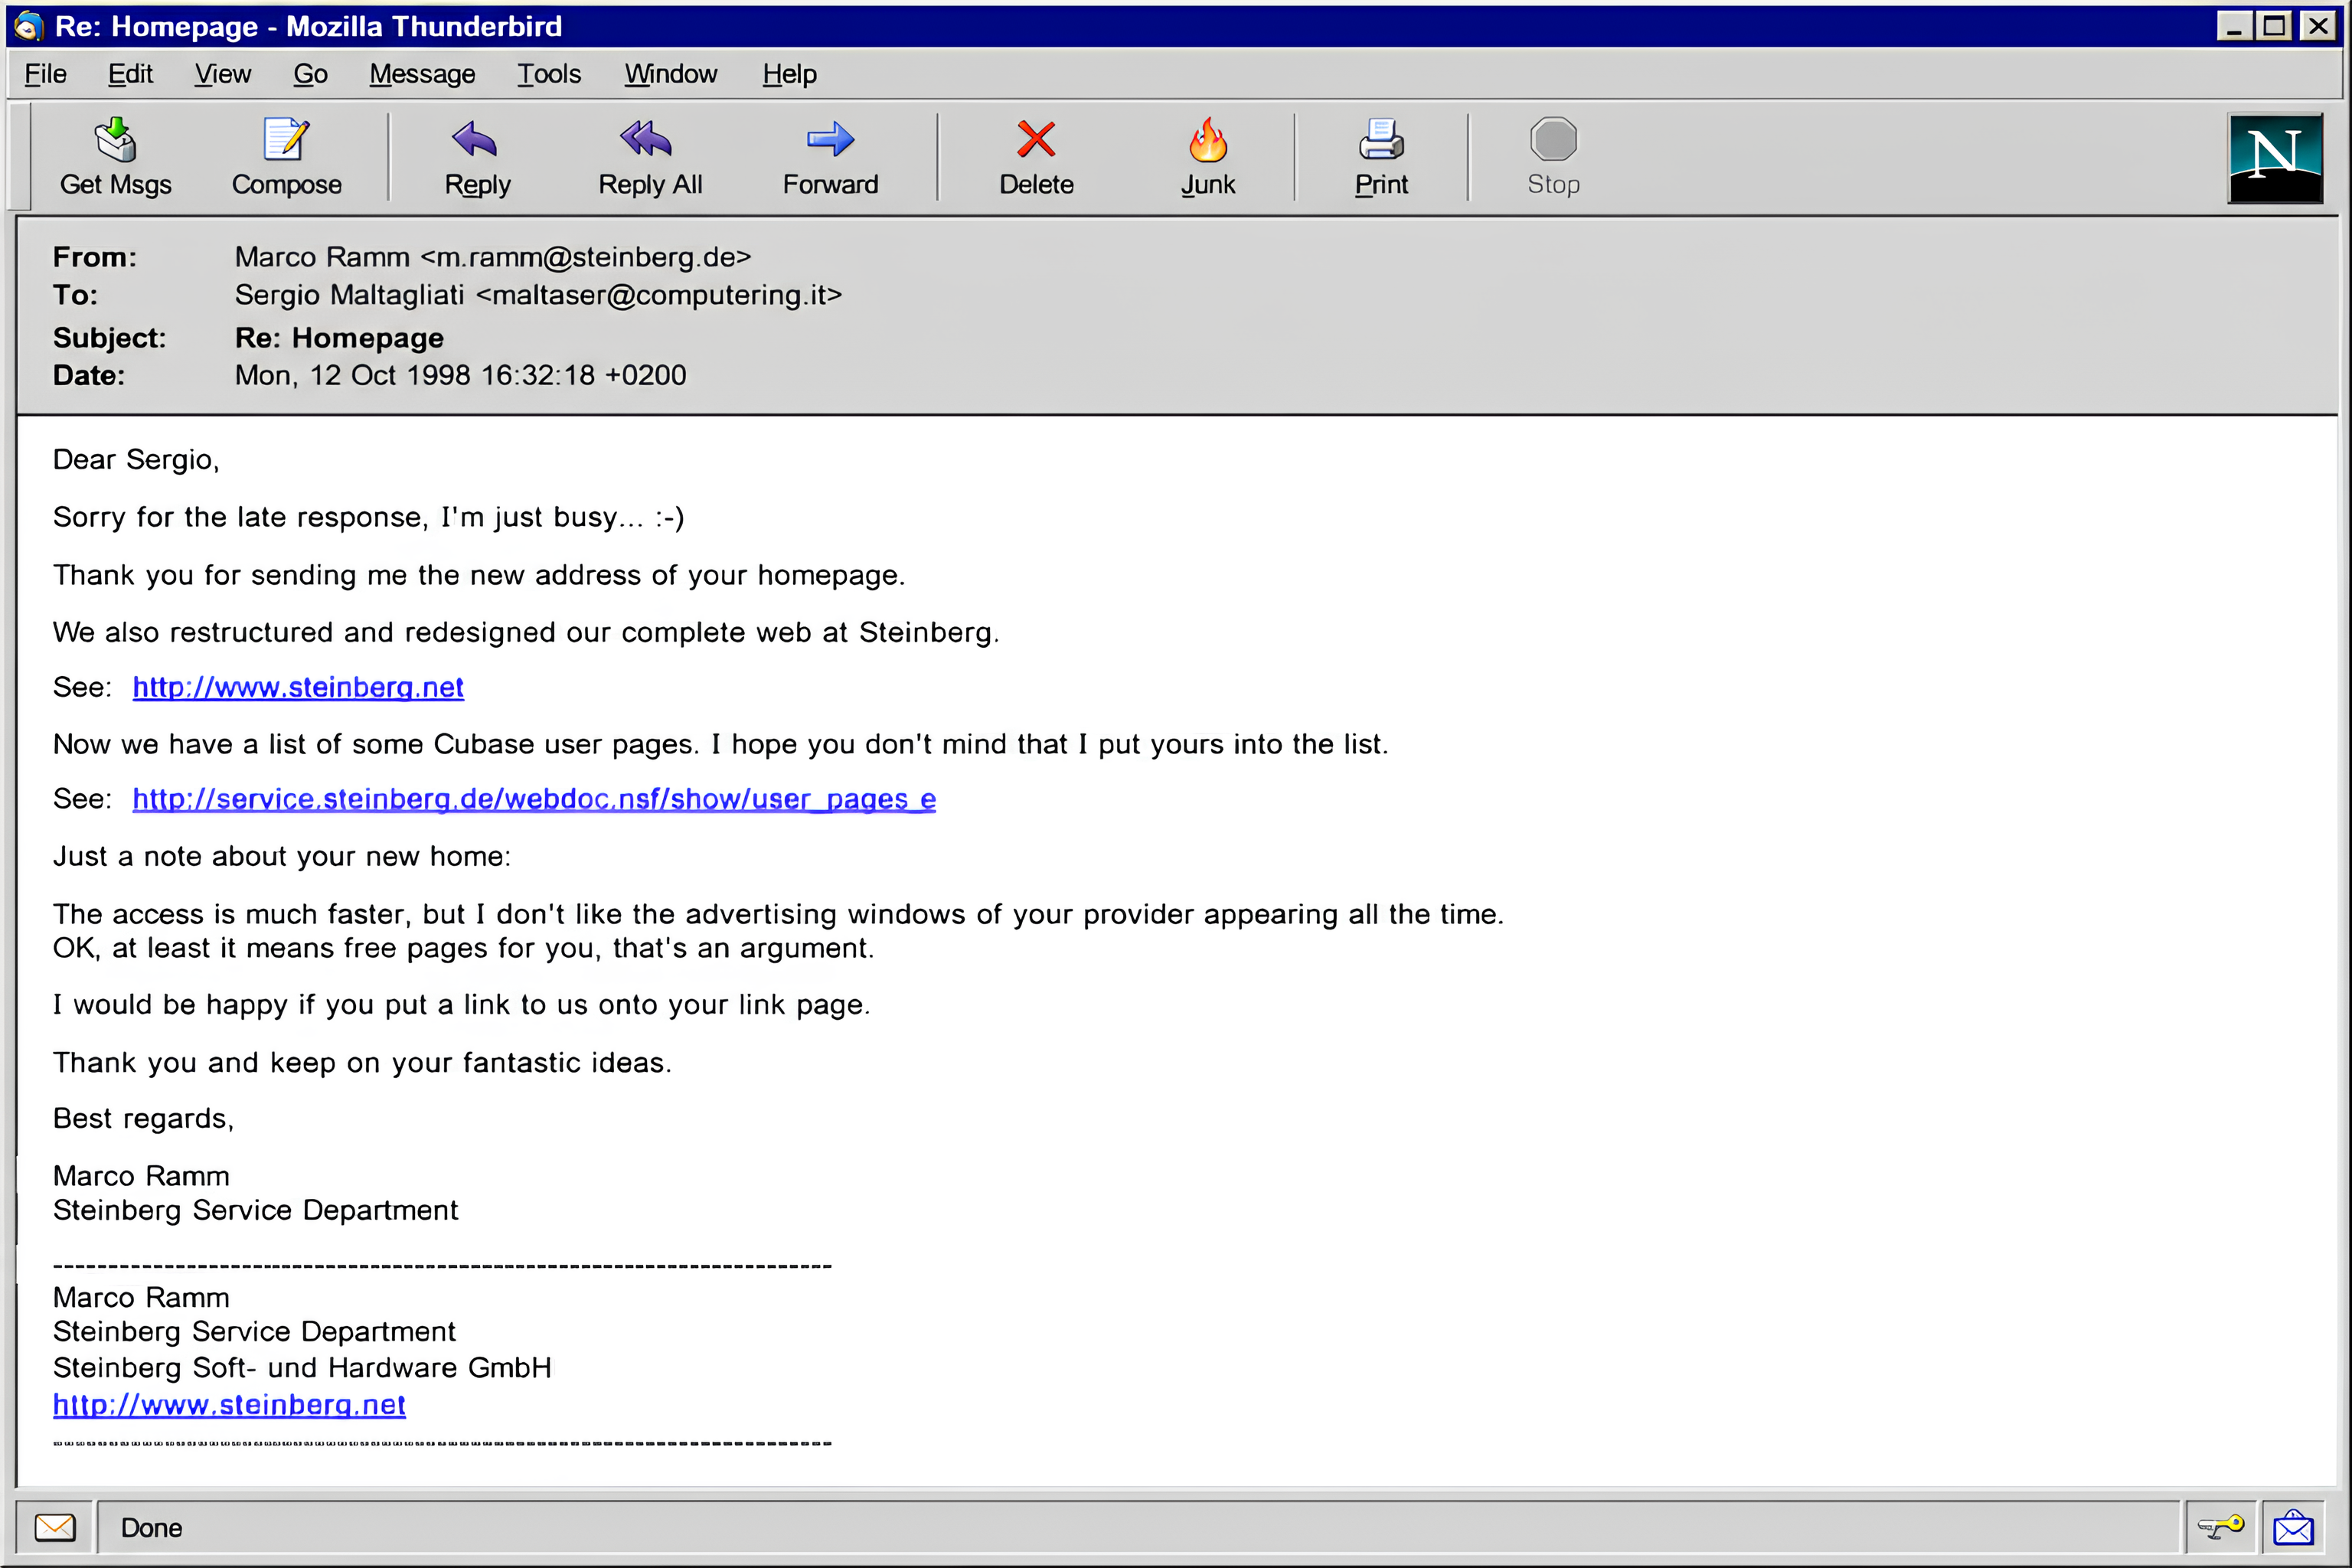The image size is (2352, 1568).
Task: Open the View menu
Action: pos(223,74)
